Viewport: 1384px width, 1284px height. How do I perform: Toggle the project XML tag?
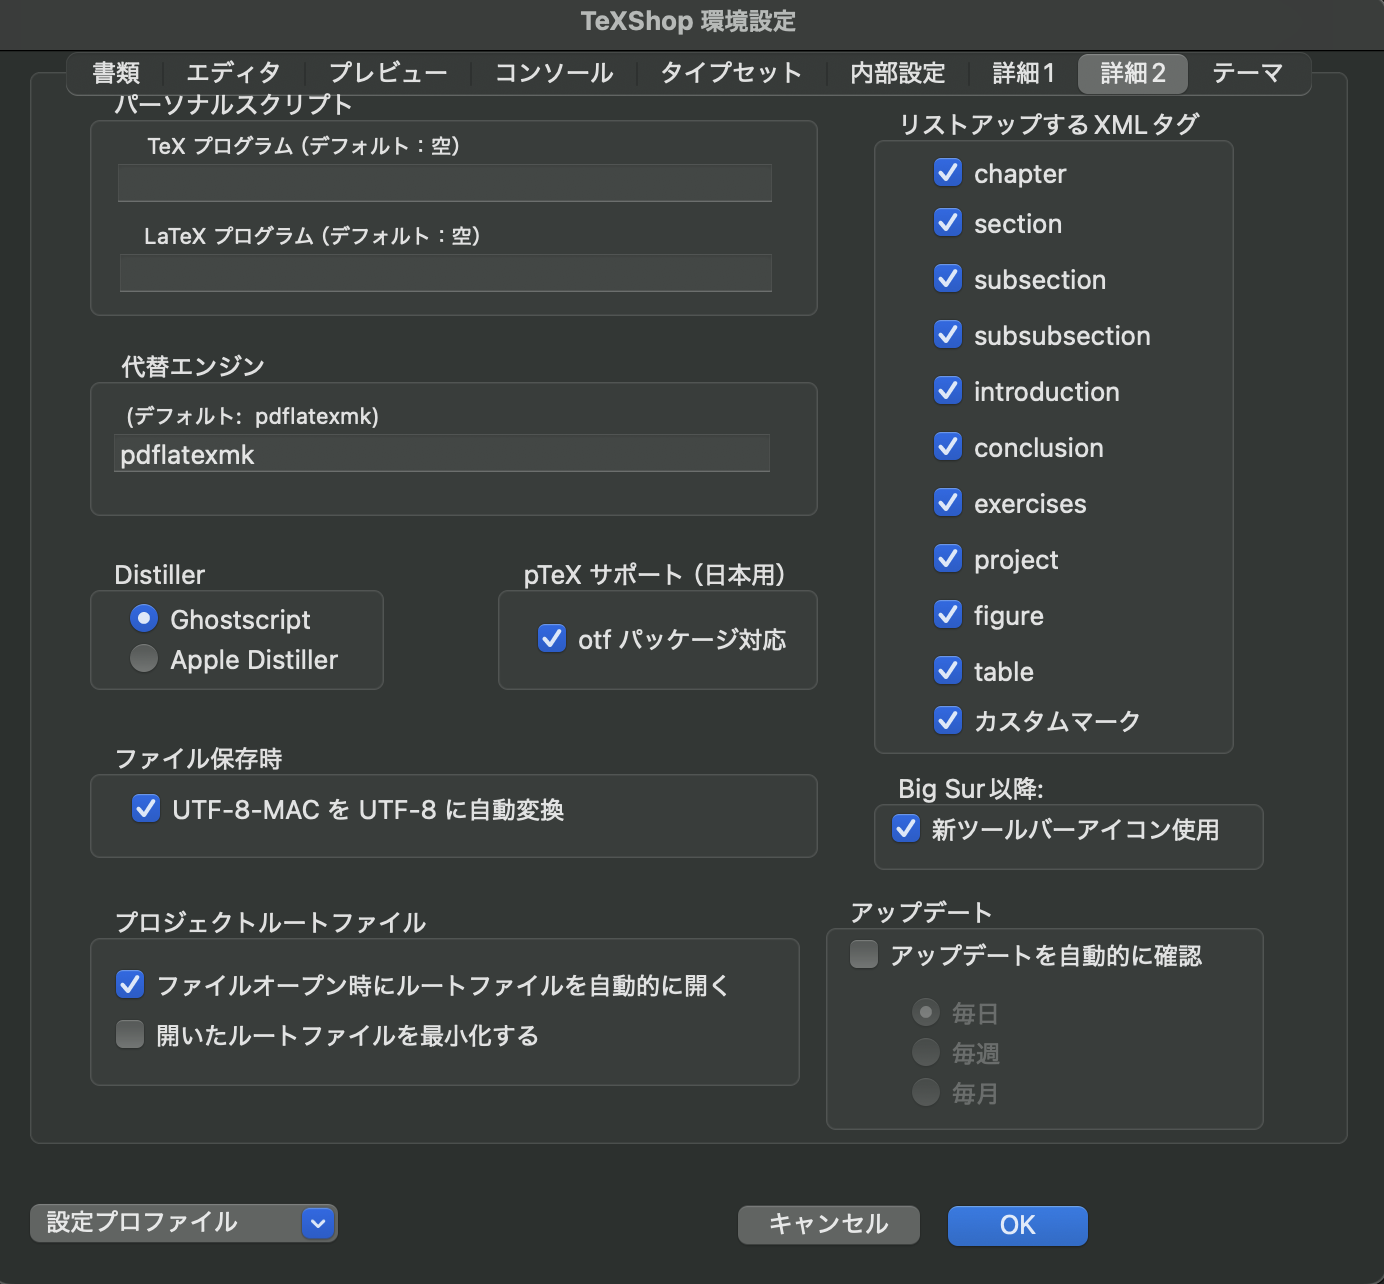(x=948, y=558)
